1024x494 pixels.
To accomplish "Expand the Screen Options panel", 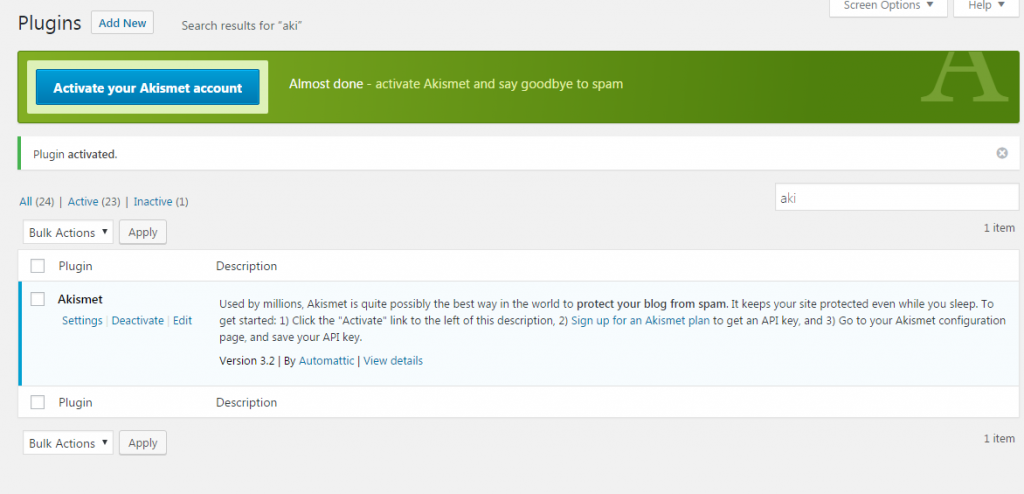I will (888, 6).
